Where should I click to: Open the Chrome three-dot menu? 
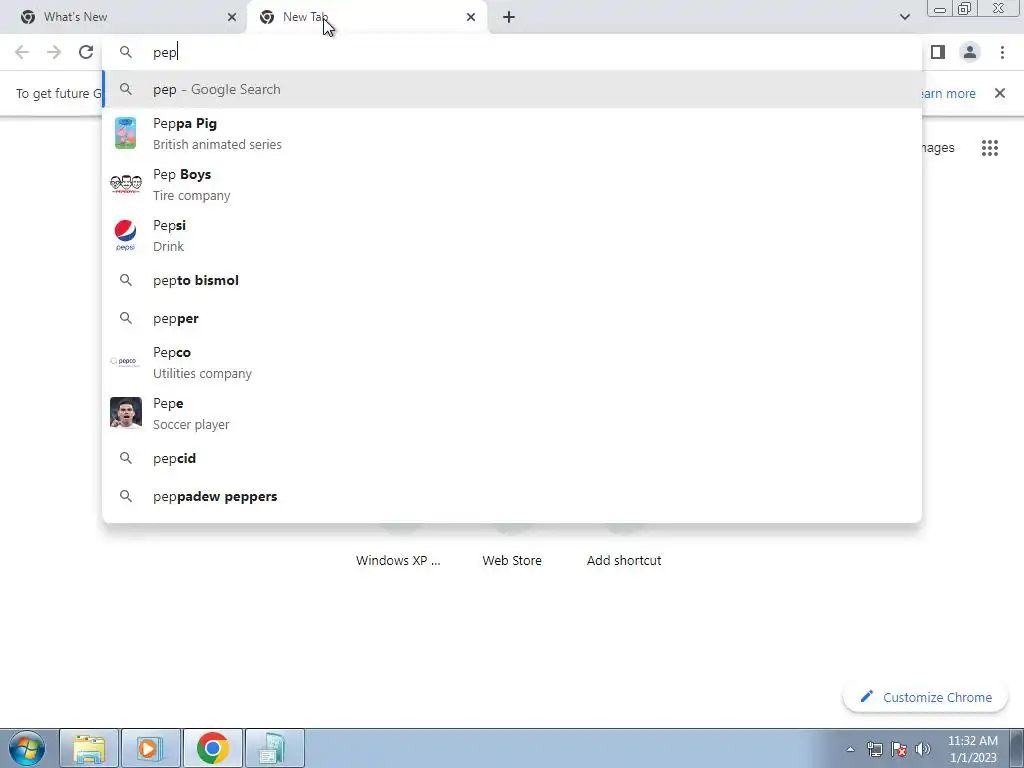(1002, 52)
